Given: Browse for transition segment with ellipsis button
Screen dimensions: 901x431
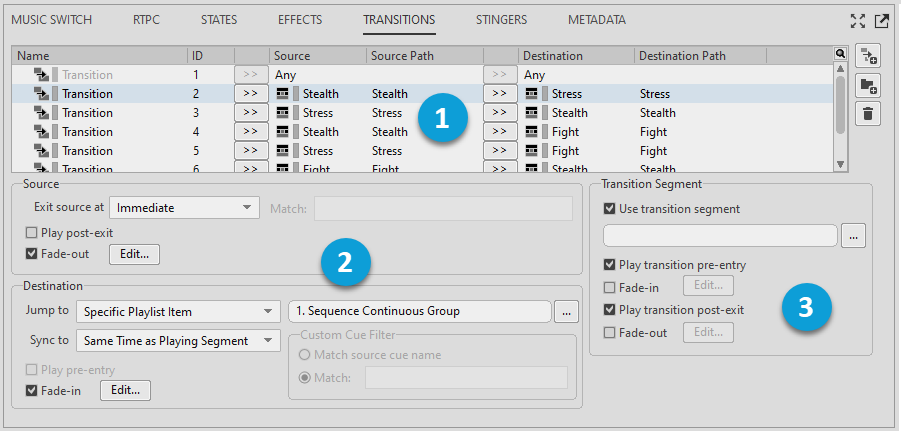Looking at the screenshot, I should coord(853,236).
